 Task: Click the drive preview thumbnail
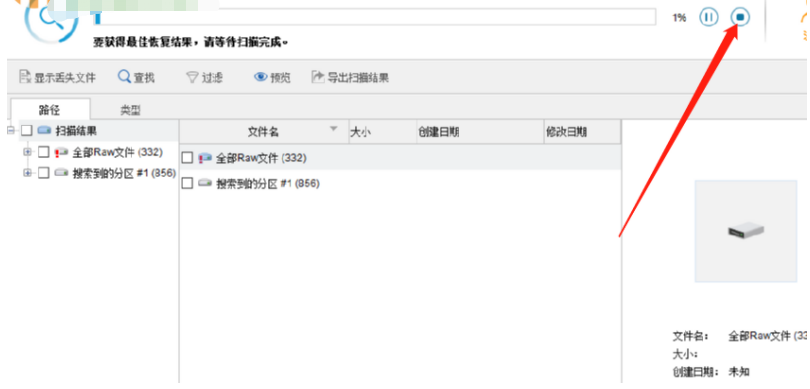(746, 231)
